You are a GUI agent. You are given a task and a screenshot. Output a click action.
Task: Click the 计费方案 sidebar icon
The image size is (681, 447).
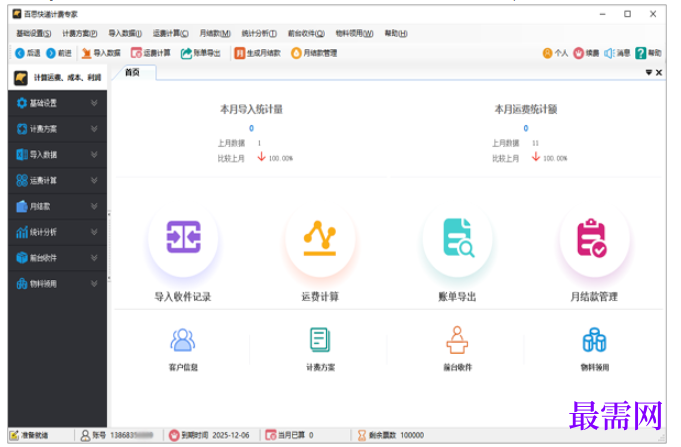pyautogui.click(x=22, y=129)
